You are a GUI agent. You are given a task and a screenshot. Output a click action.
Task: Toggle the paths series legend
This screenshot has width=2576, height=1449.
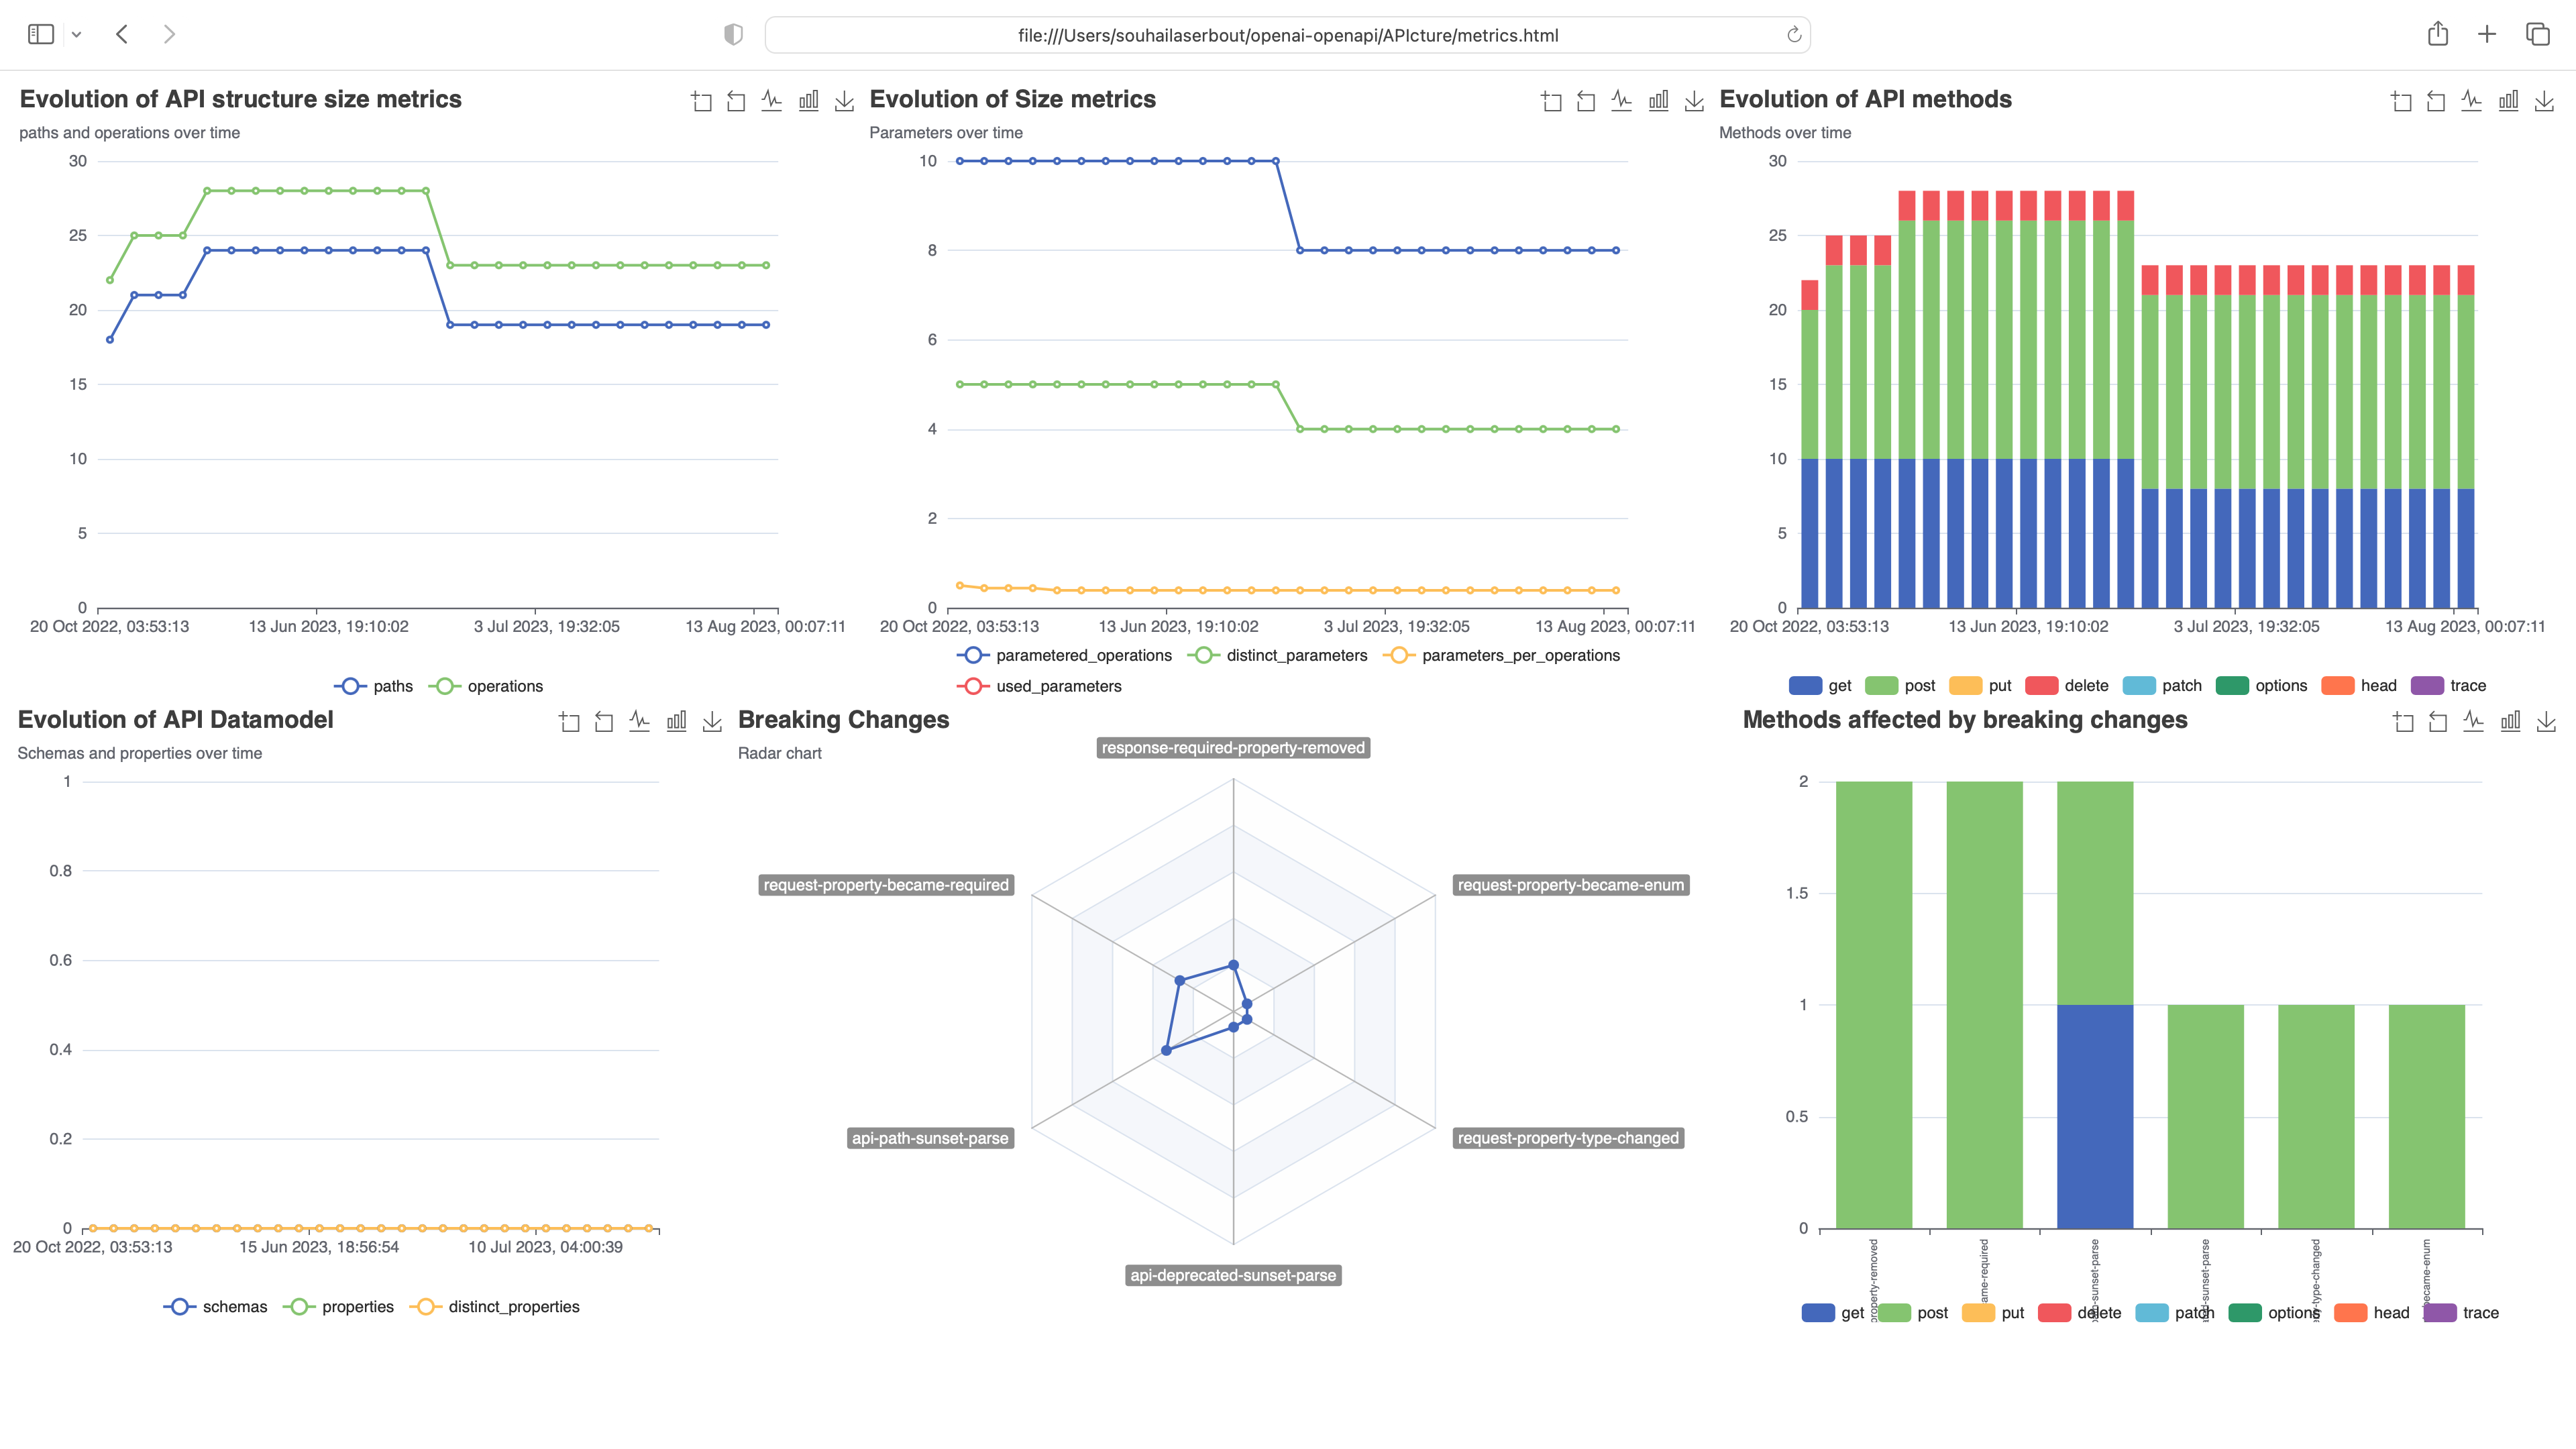[x=374, y=686]
